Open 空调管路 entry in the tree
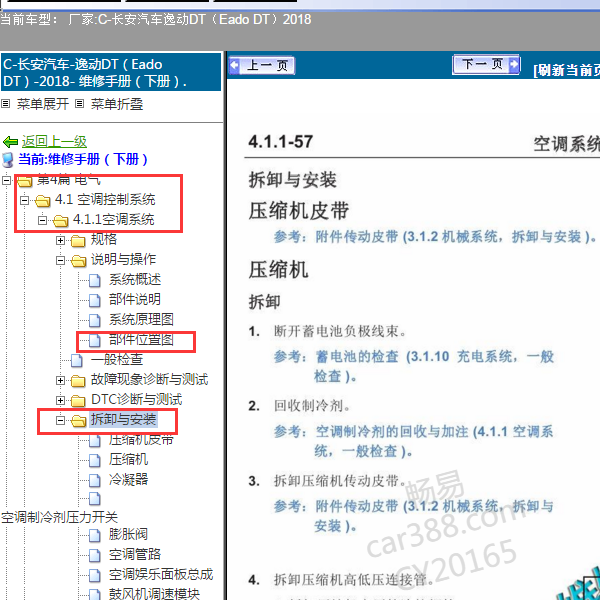 pos(135,554)
